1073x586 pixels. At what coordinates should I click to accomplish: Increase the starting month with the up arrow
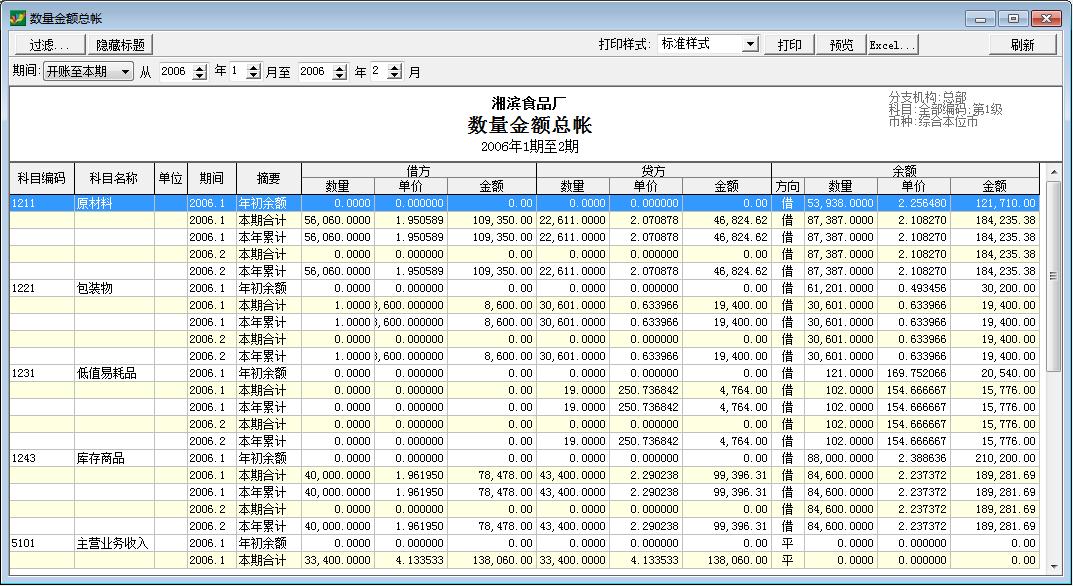pos(253,67)
